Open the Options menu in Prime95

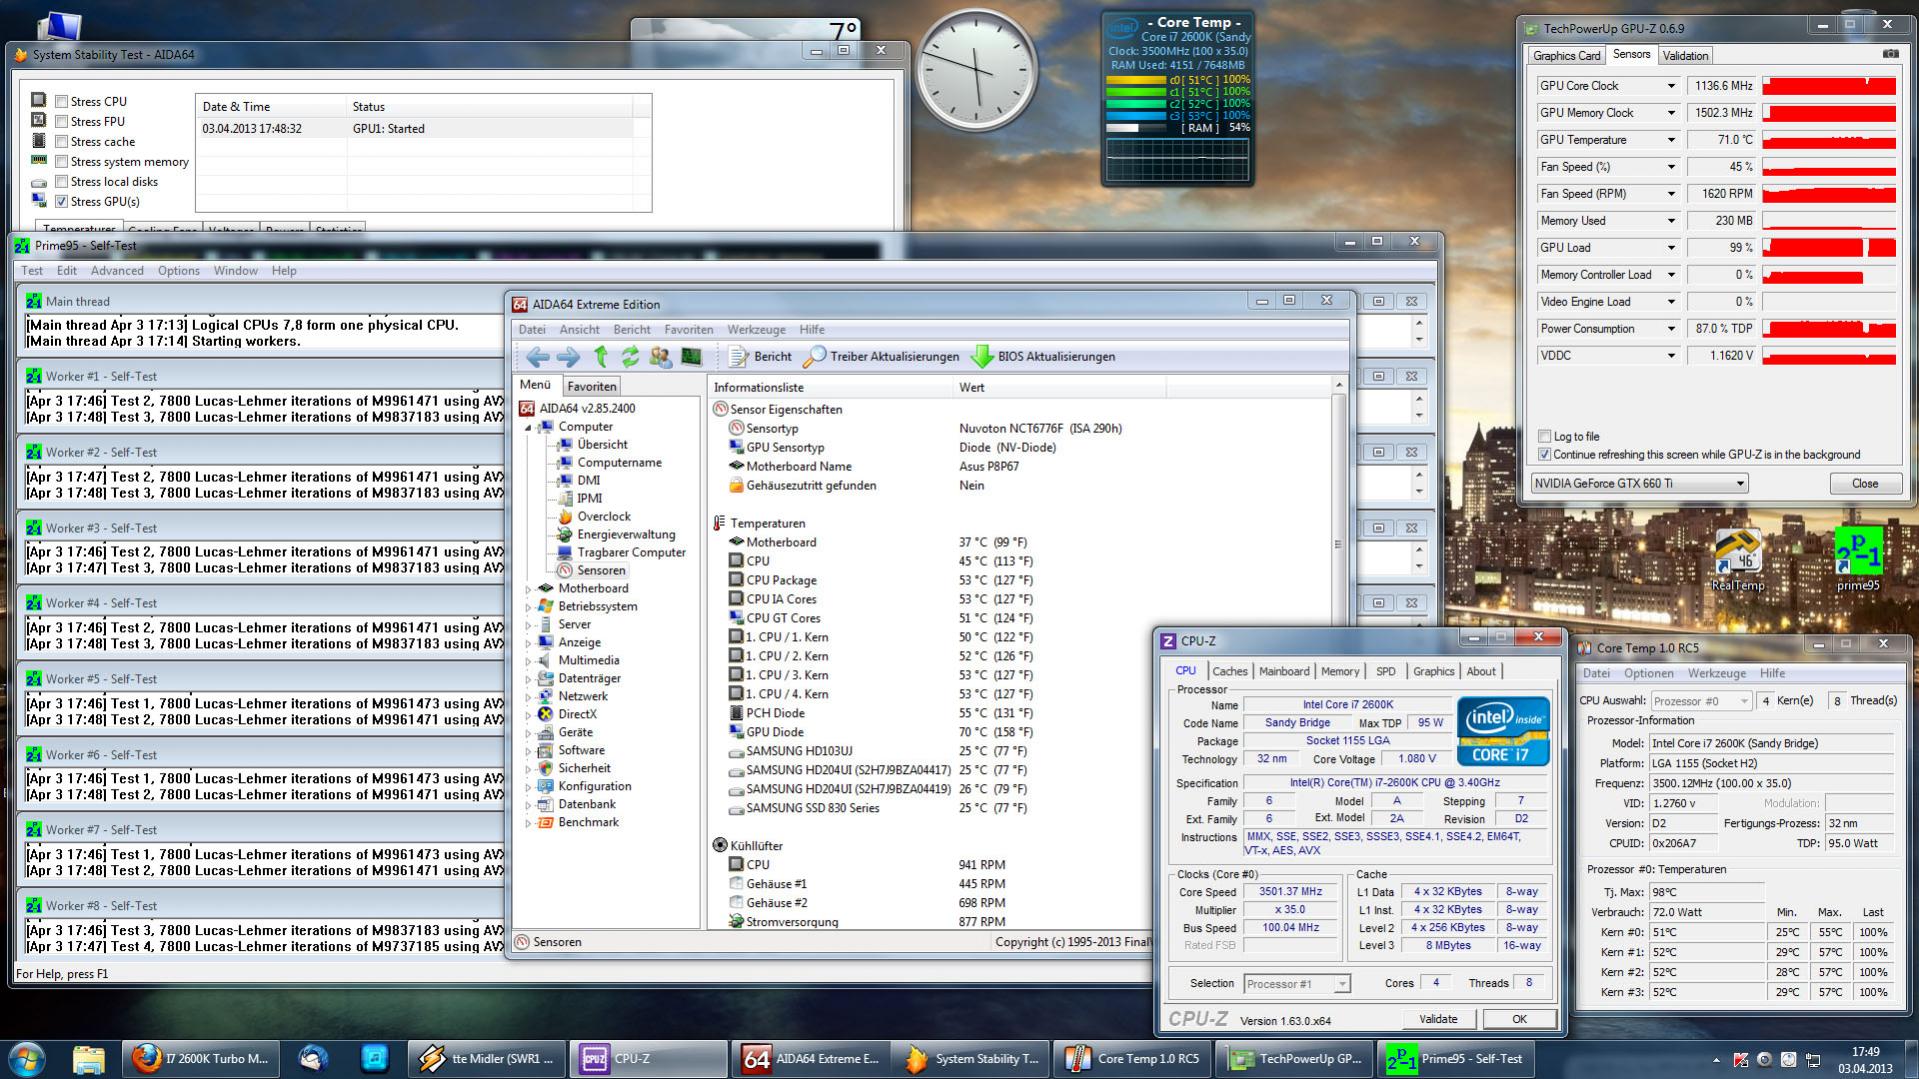tap(179, 270)
